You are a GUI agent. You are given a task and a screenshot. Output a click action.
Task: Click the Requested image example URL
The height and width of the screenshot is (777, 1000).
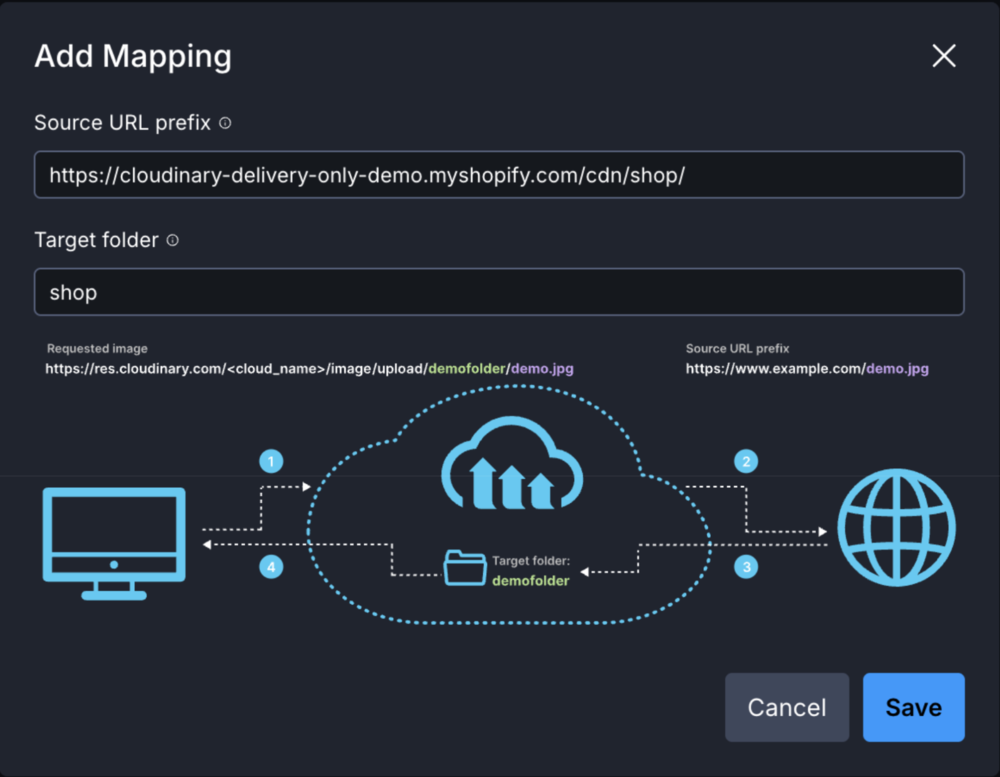(310, 368)
